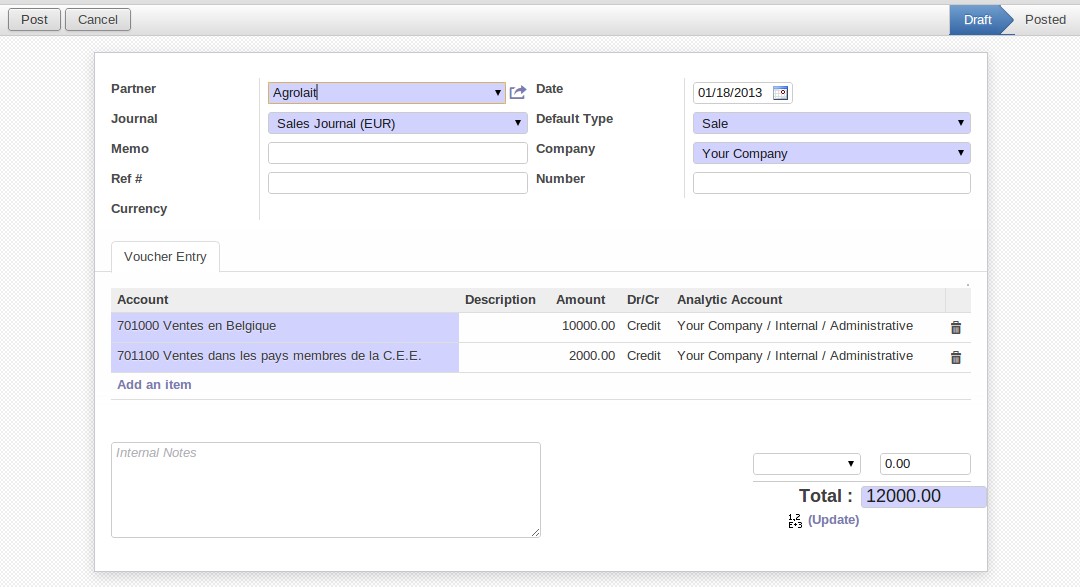This screenshot has height=587, width=1080.
Task: Open the Your Company dropdown
Action: point(960,153)
